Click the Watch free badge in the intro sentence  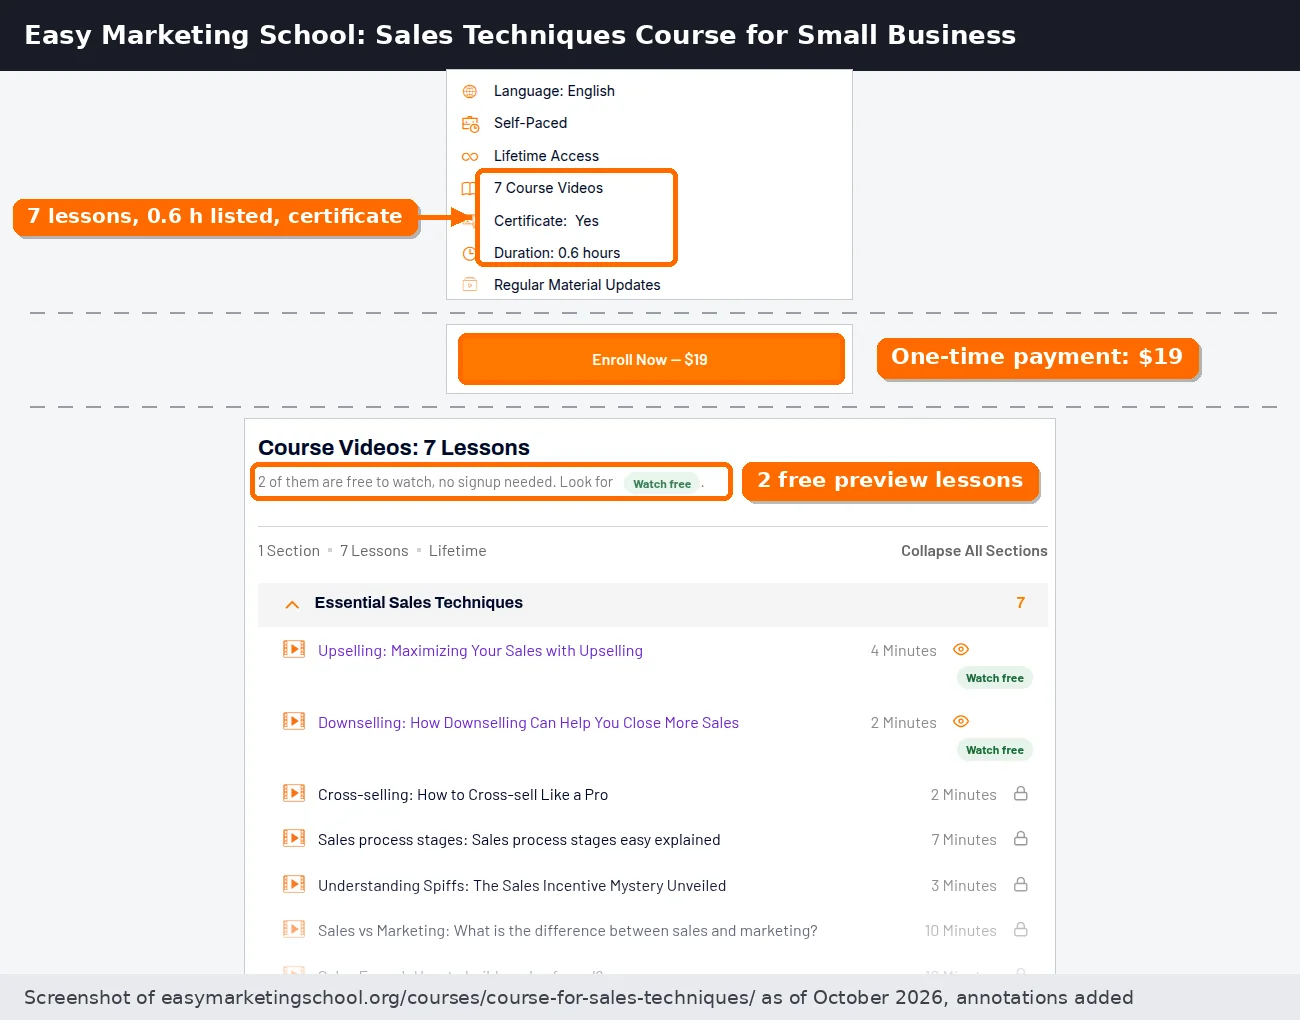click(x=662, y=484)
